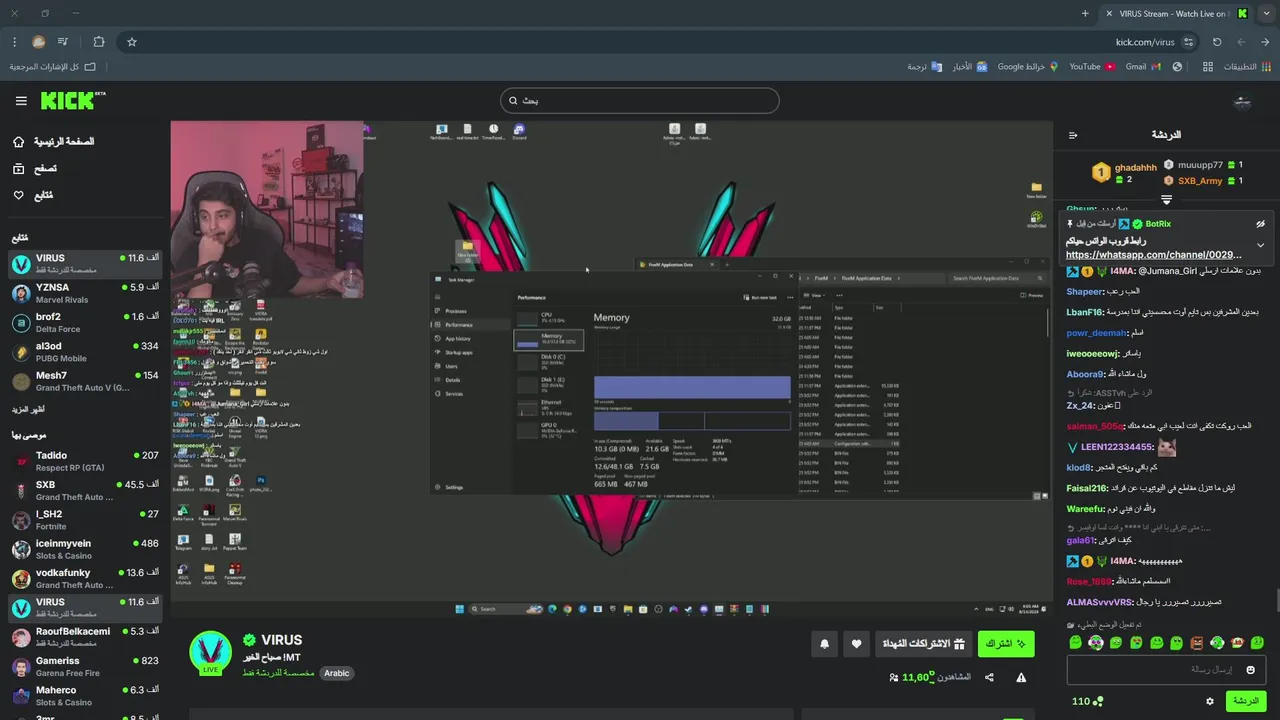The height and width of the screenshot is (720, 1280).
Task: Expand Show More in following list
Action: click(x=28, y=410)
